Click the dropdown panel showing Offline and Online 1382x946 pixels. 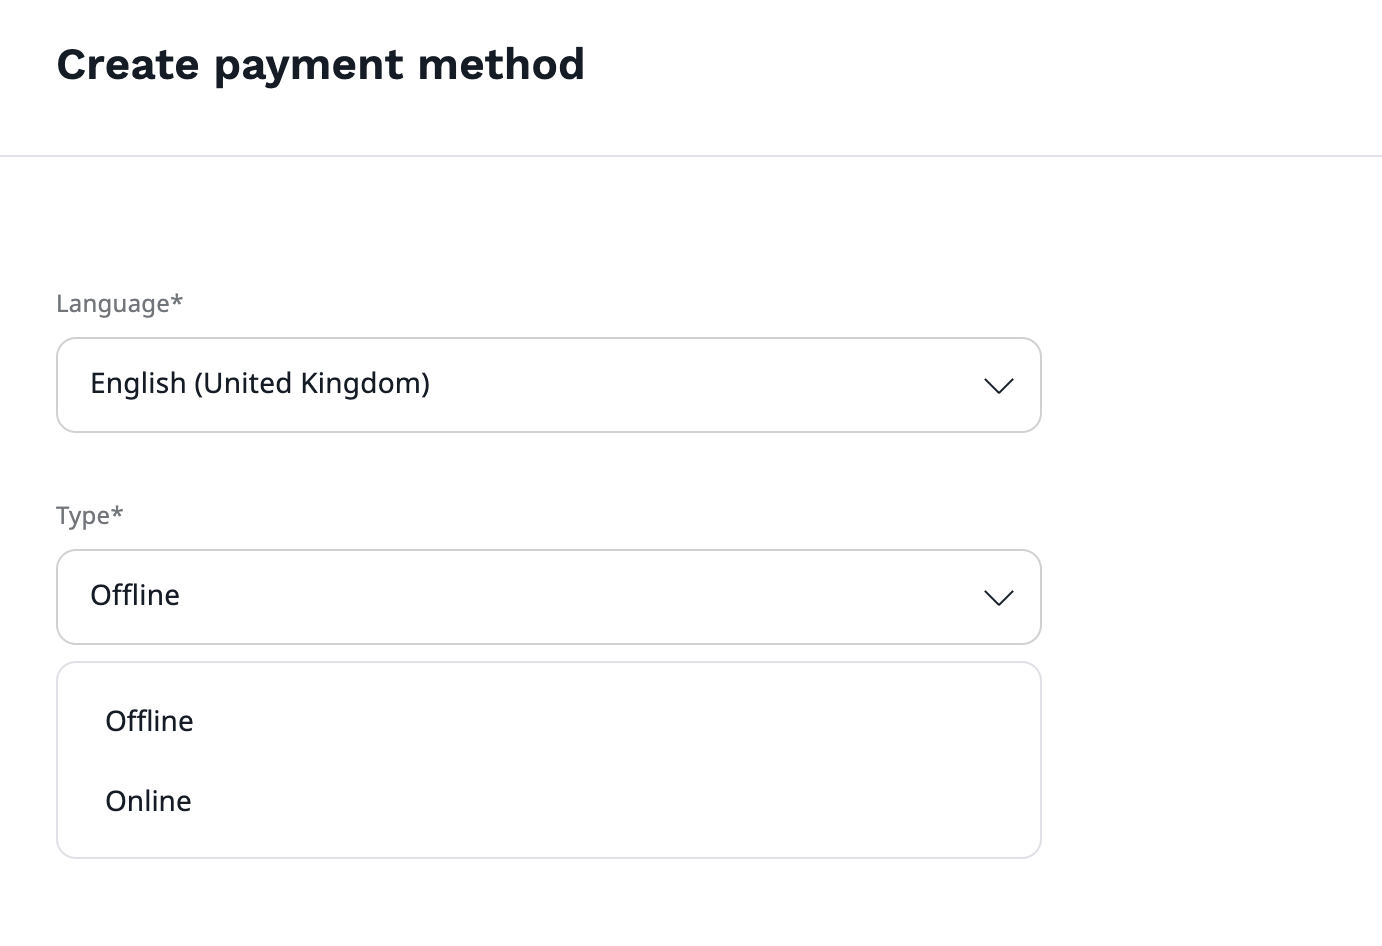[x=548, y=760]
